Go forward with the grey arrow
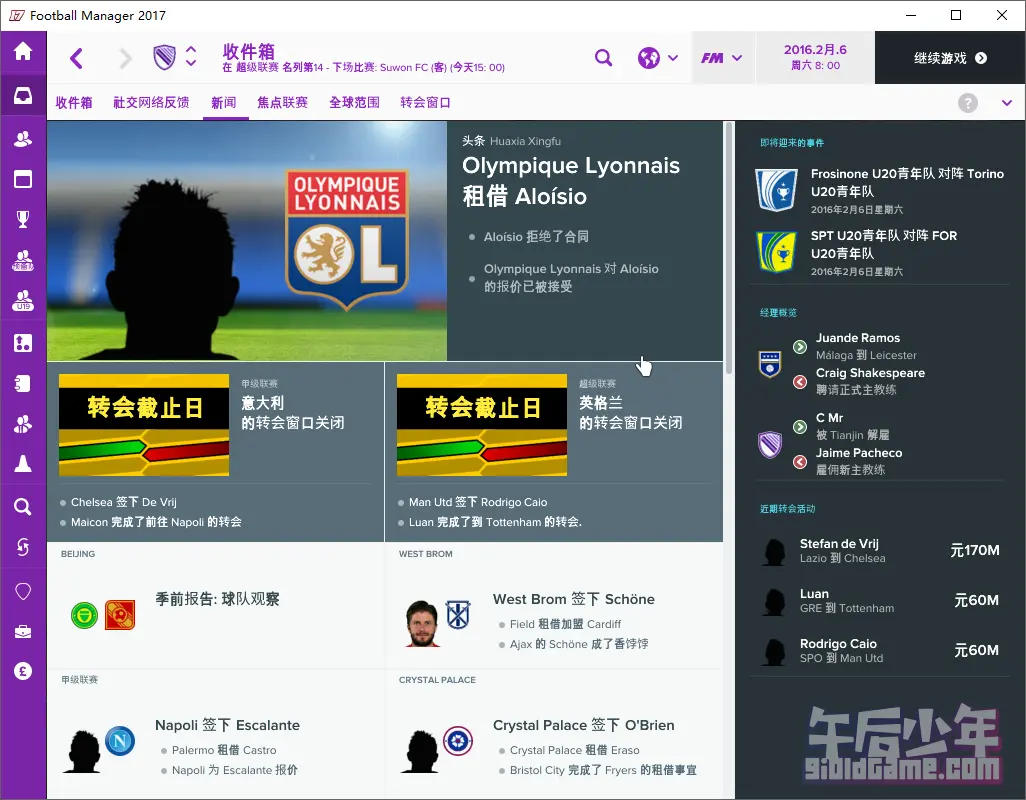 pyautogui.click(x=124, y=58)
